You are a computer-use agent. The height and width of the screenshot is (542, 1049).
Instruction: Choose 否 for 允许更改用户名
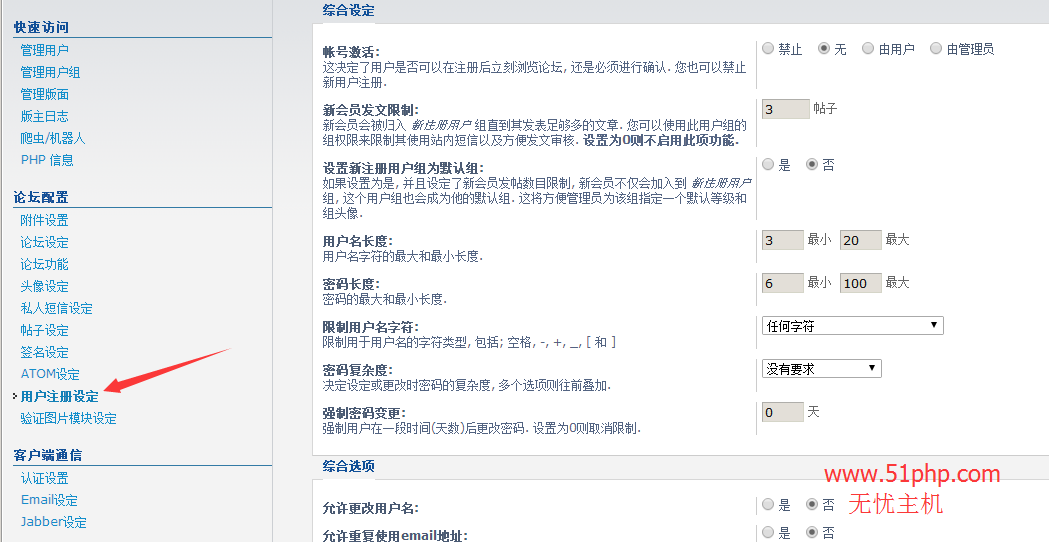click(x=812, y=504)
